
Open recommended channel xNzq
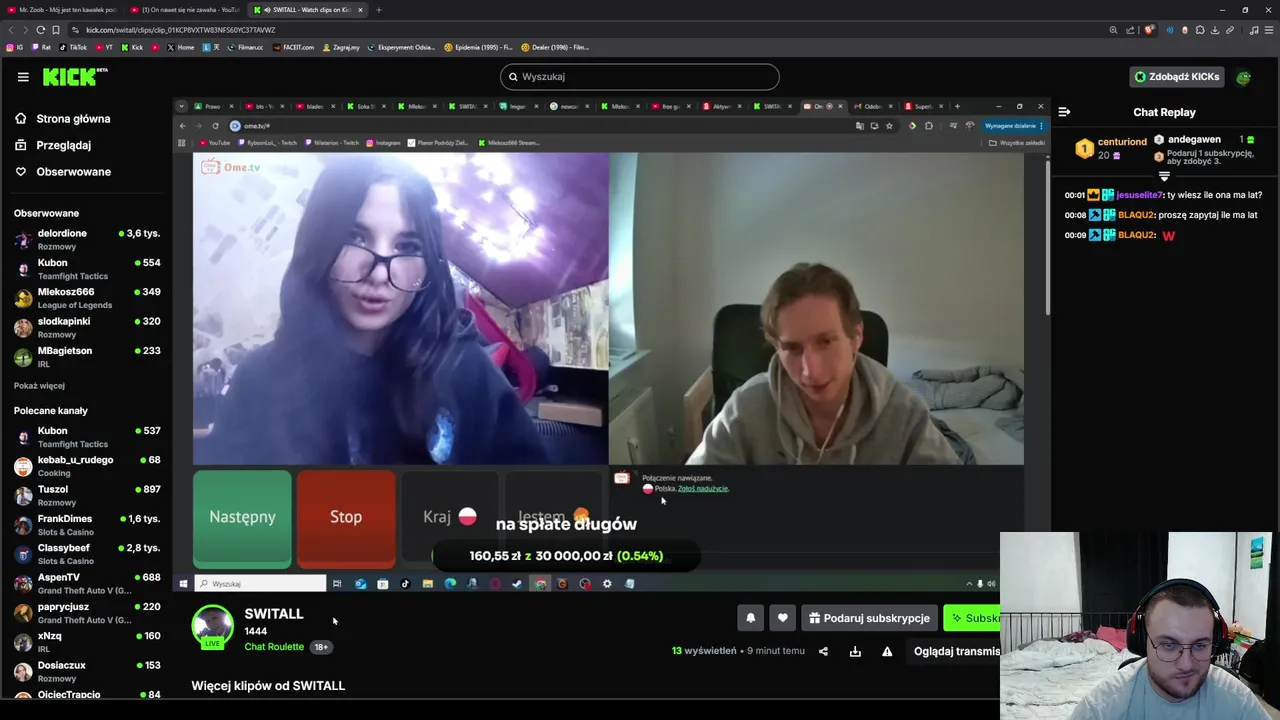tap(87, 642)
